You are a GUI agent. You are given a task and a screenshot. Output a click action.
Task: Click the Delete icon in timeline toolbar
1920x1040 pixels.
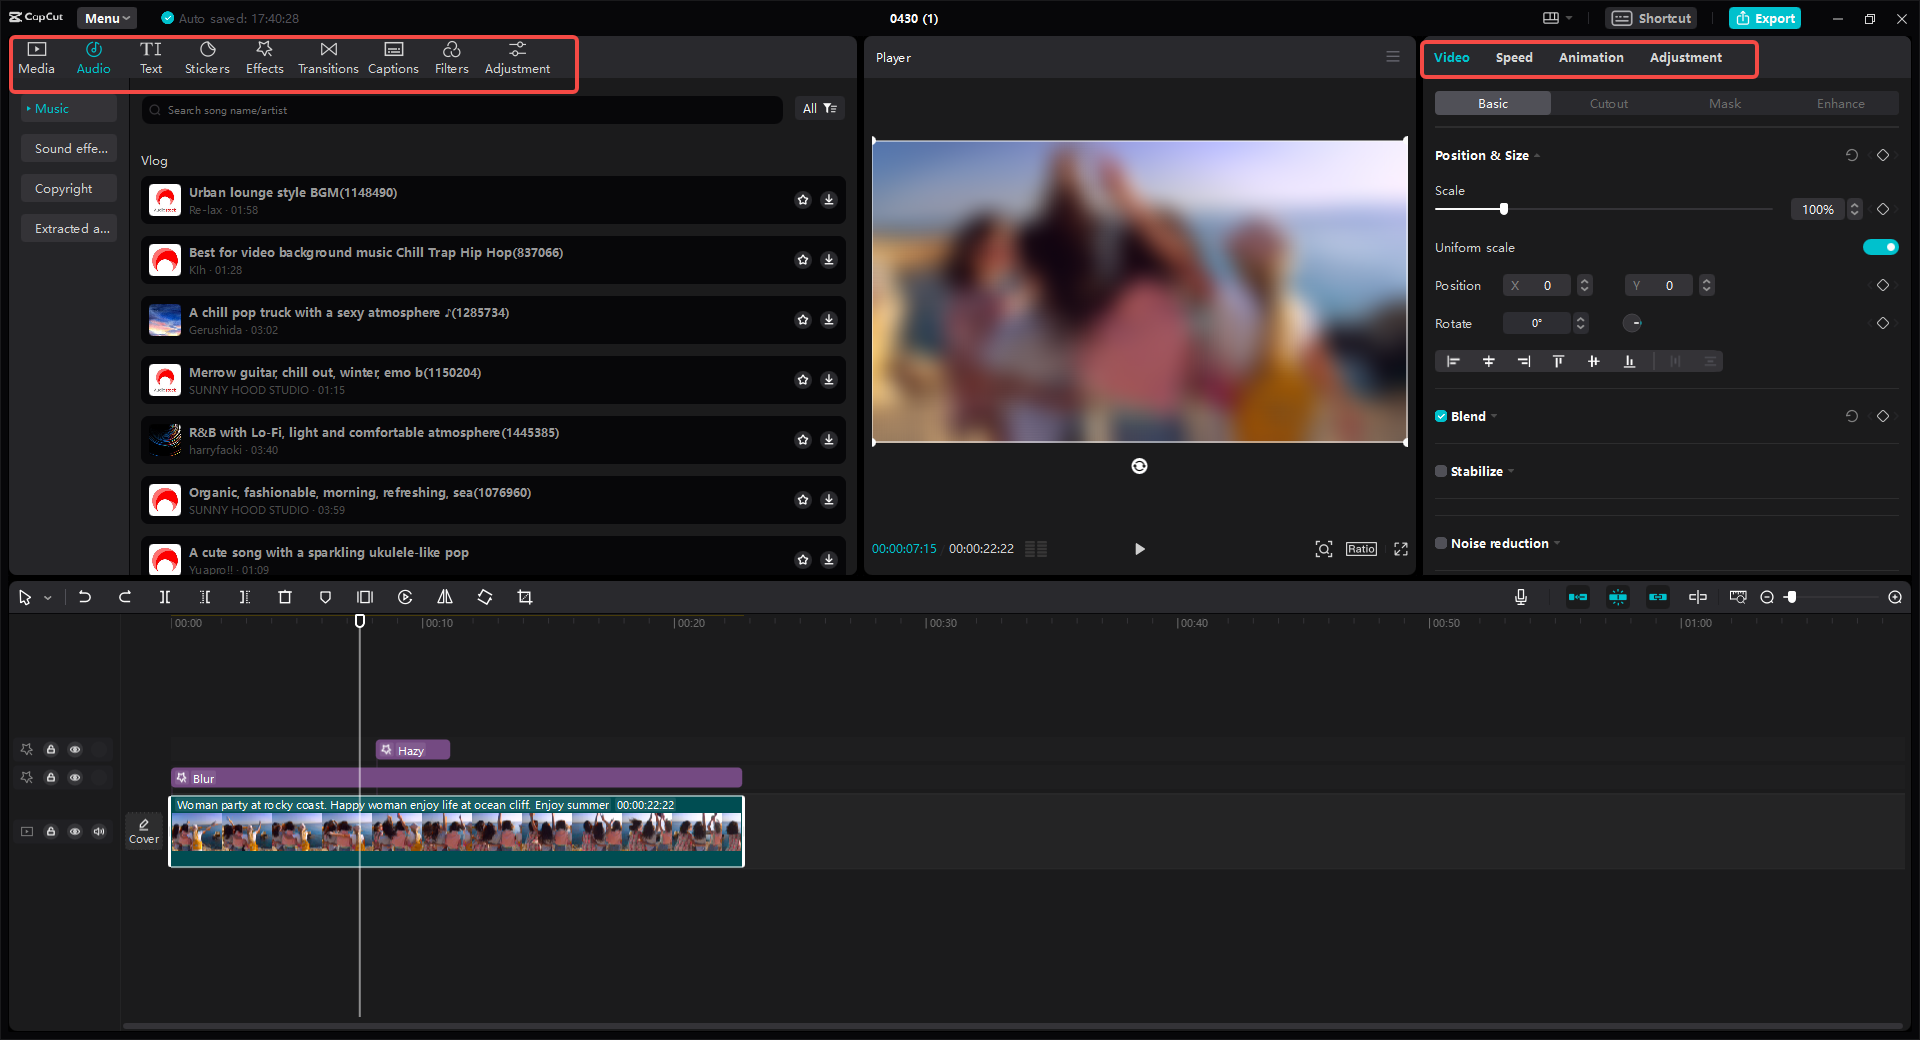point(285,597)
